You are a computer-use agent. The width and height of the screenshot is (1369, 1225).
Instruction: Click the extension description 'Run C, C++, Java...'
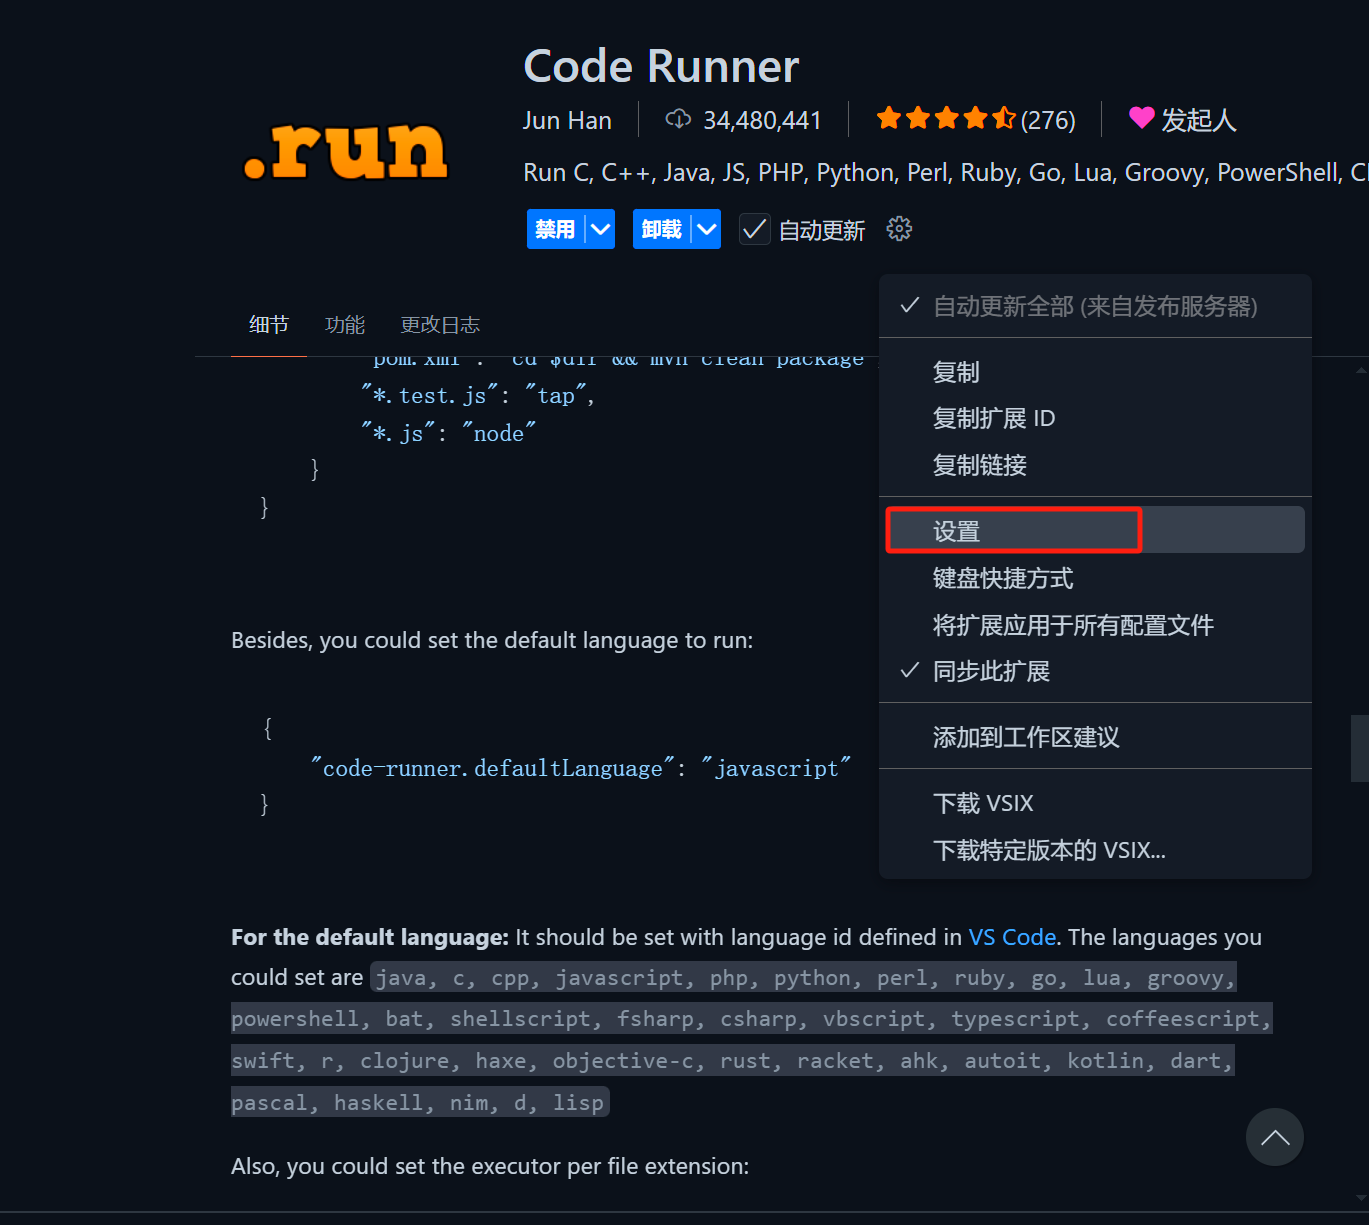[x=946, y=173]
